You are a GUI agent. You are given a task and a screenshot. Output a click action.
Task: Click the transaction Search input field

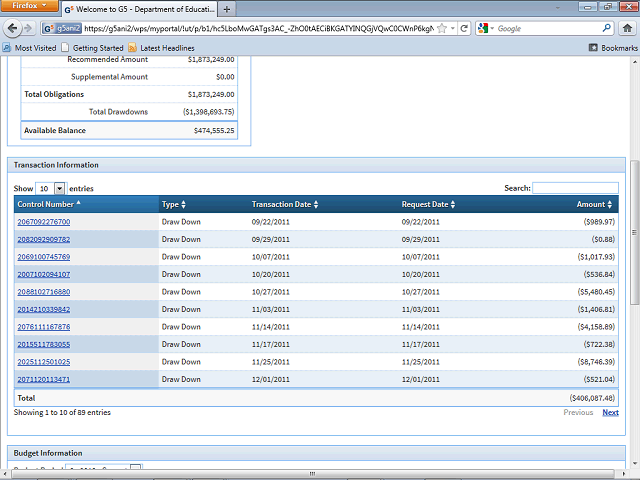575,188
